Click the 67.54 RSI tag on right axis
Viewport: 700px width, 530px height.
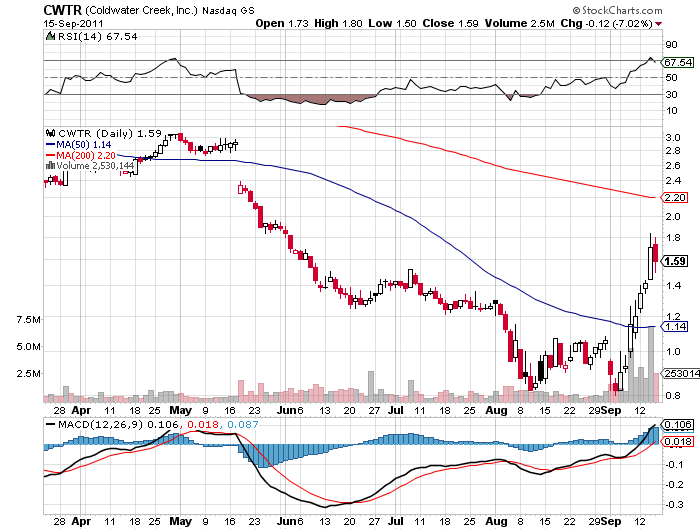678,63
